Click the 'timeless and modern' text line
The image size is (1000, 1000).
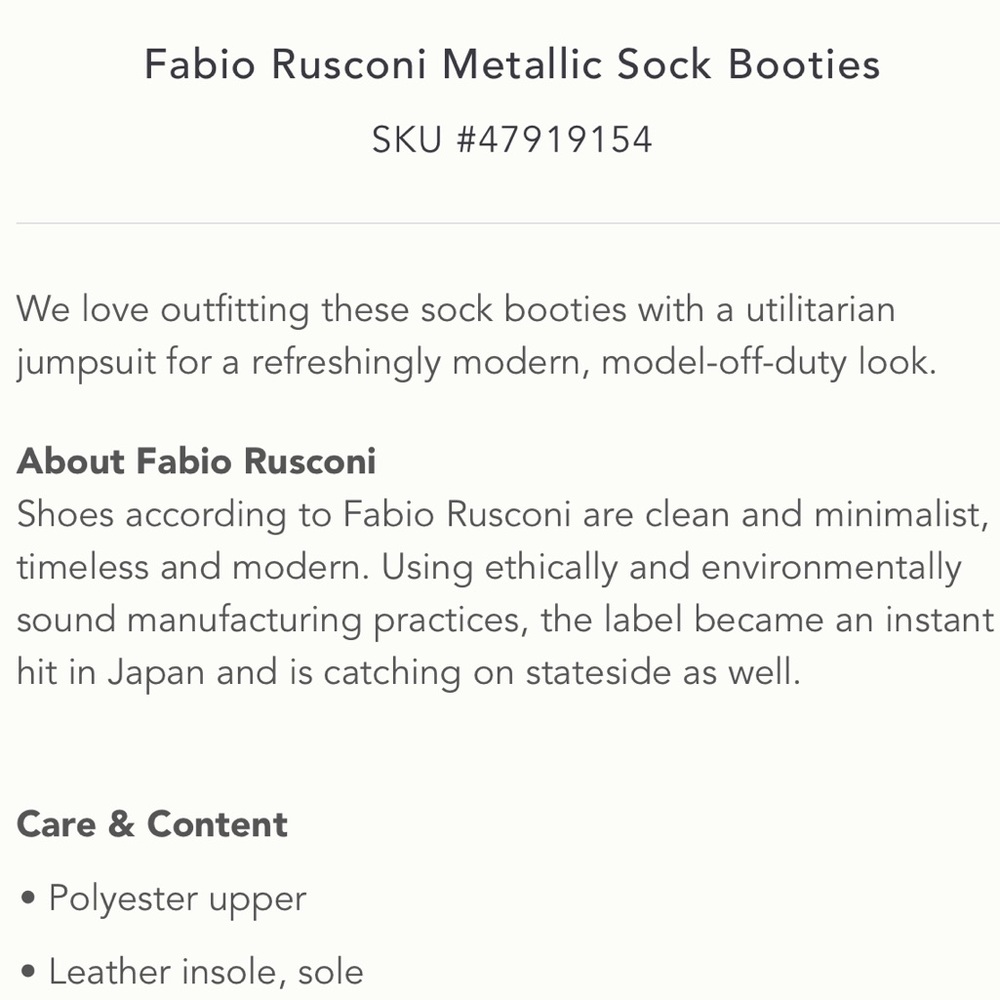[489, 567]
